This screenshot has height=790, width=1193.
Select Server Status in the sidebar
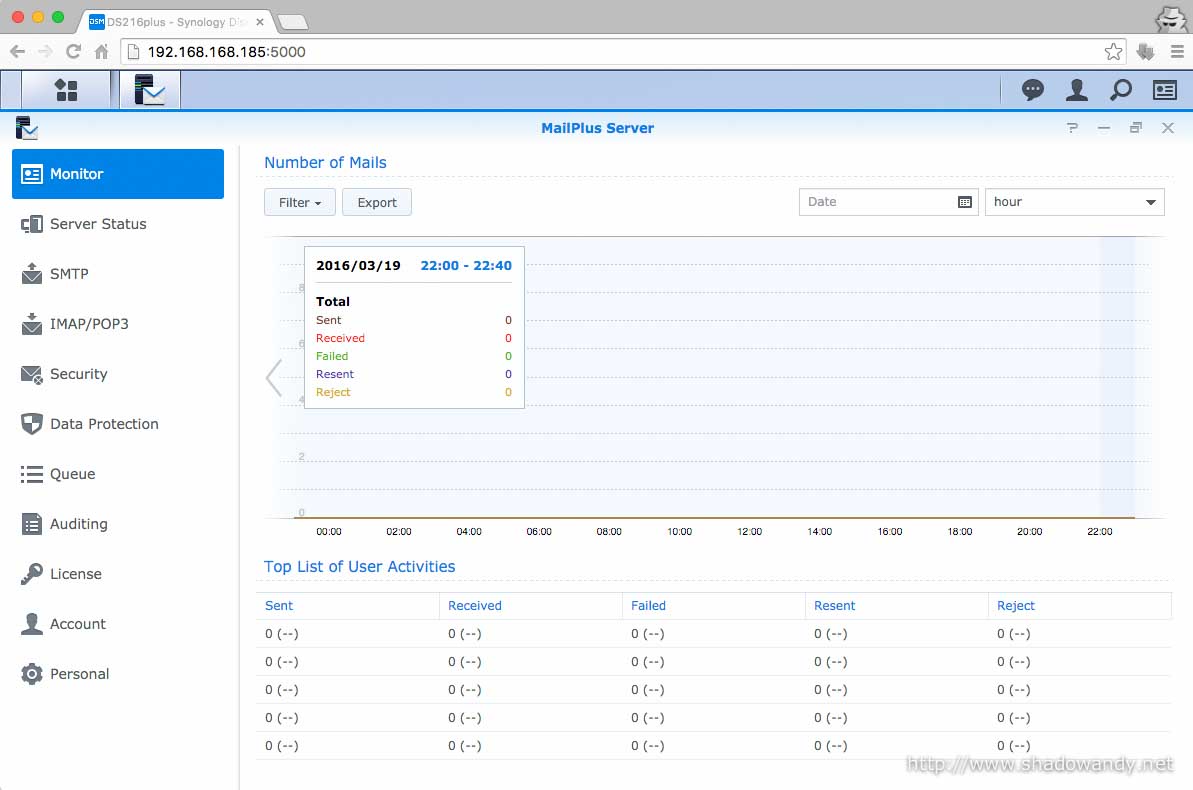click(98, 224)
